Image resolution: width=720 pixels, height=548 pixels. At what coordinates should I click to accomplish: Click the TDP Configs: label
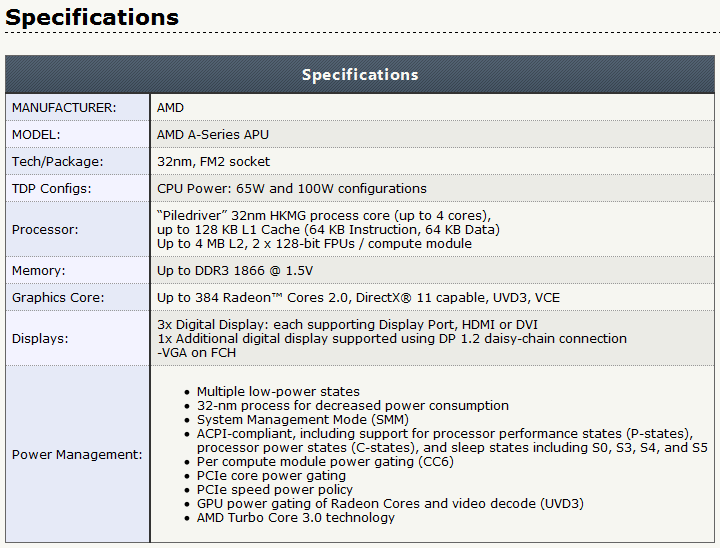(51, 189)
